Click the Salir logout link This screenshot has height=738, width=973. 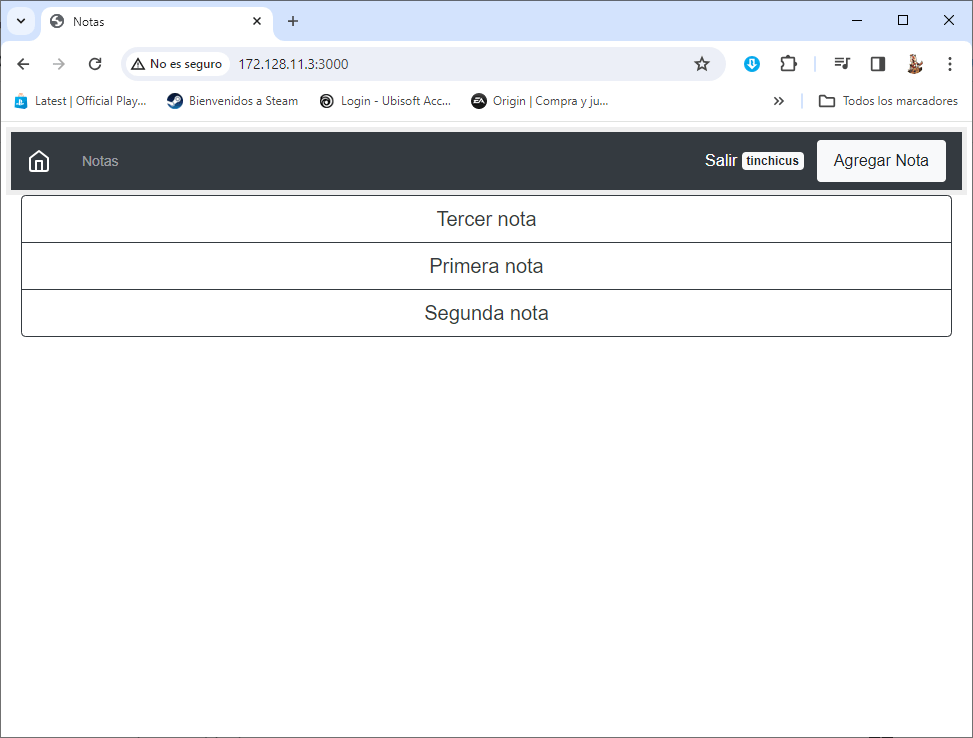[720, 161]
